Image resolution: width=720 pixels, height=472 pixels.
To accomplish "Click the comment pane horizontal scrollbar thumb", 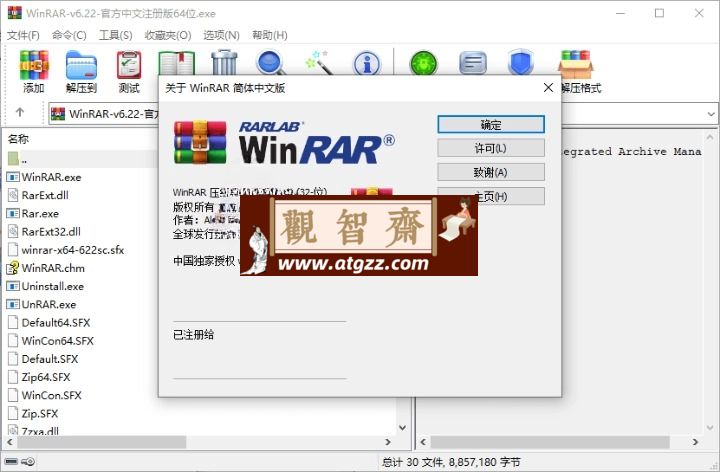I will point(550,442).
